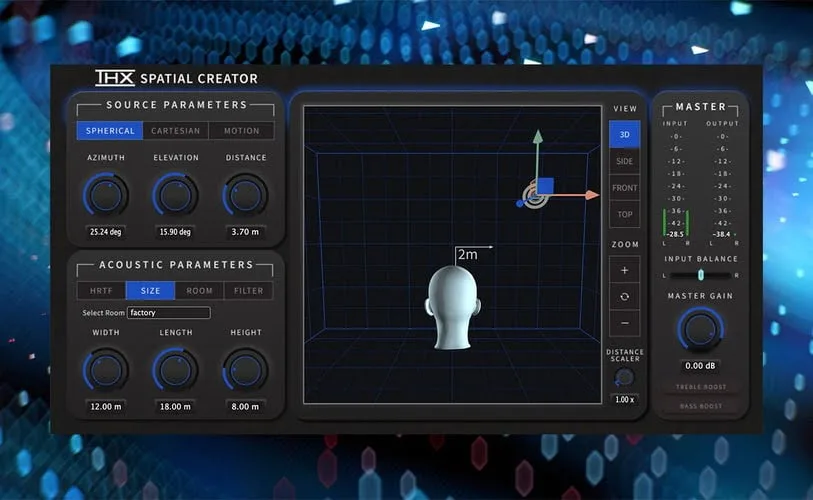Click the 18.00 m length value
This screenshot has height=500, width=813.
(x=175, y=407)
